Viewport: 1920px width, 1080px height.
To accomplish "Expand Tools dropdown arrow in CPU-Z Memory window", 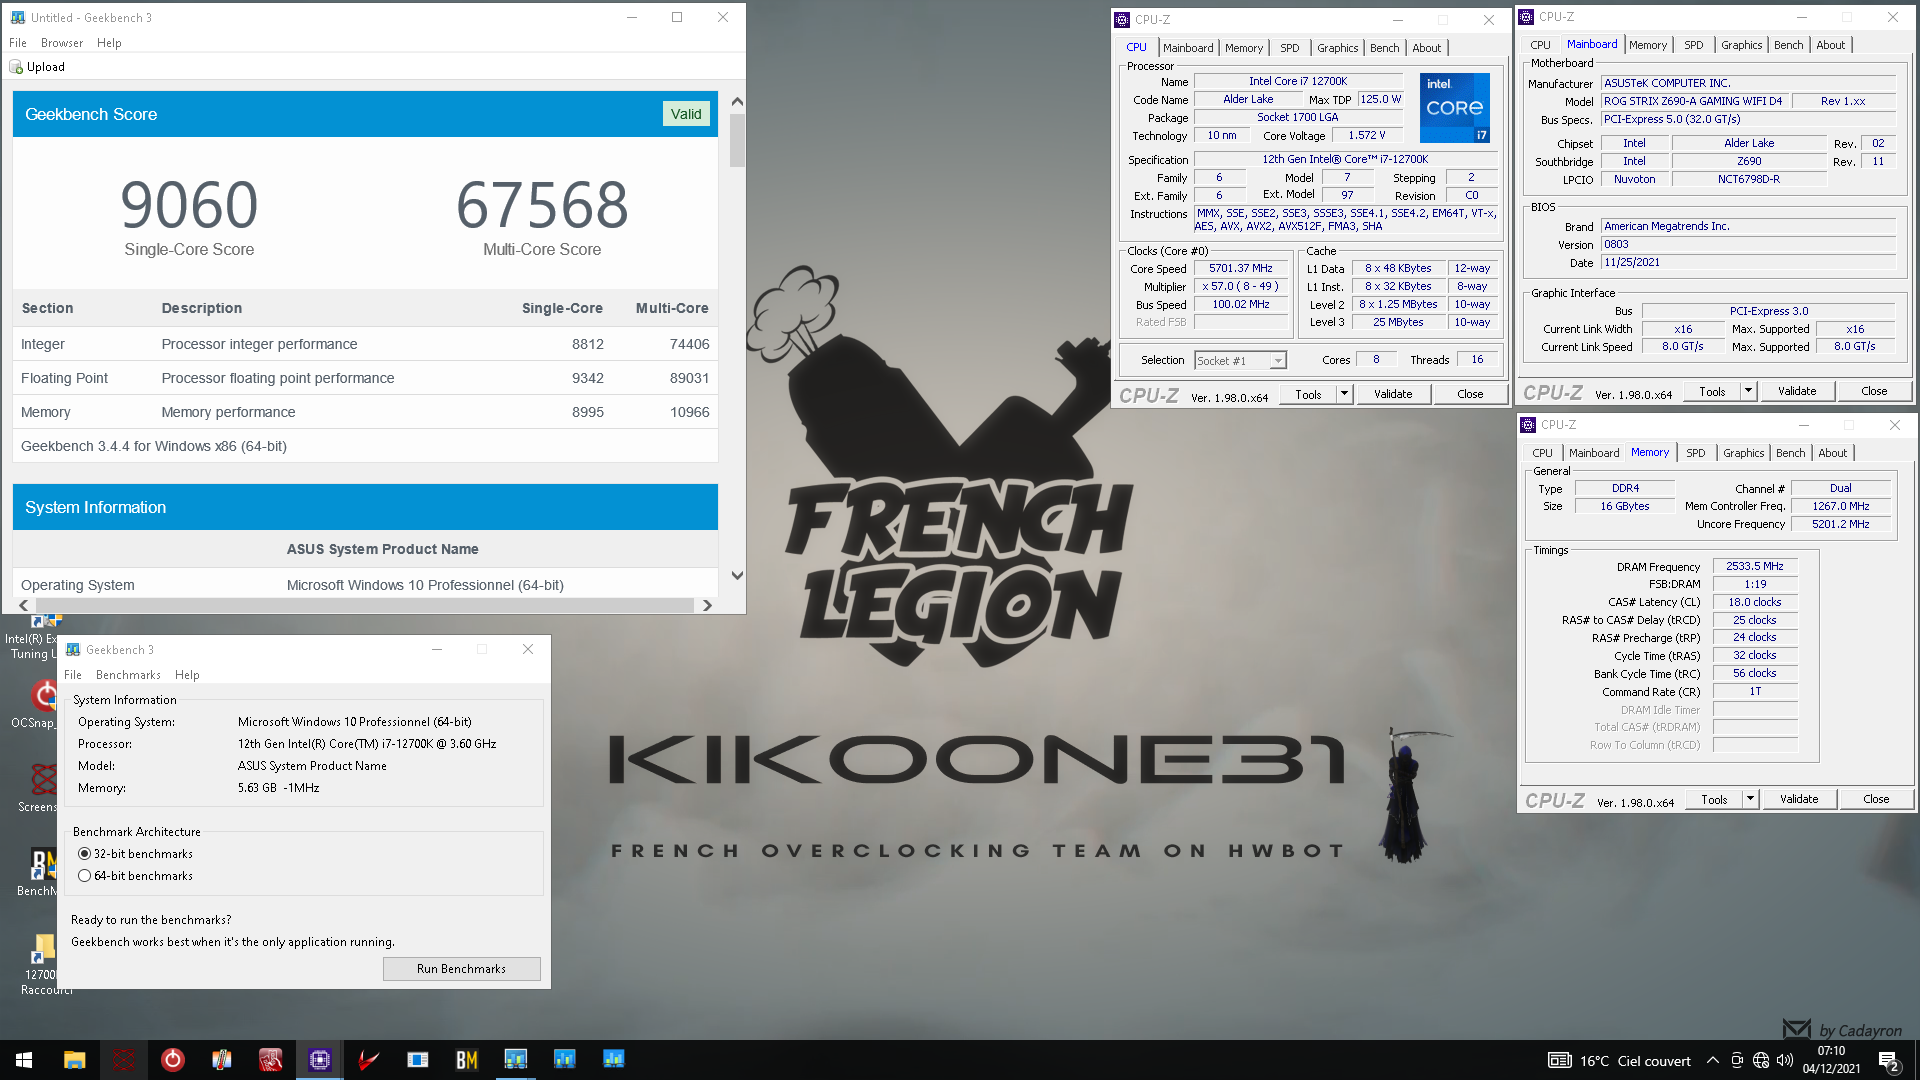I will tap(1751, 799).
